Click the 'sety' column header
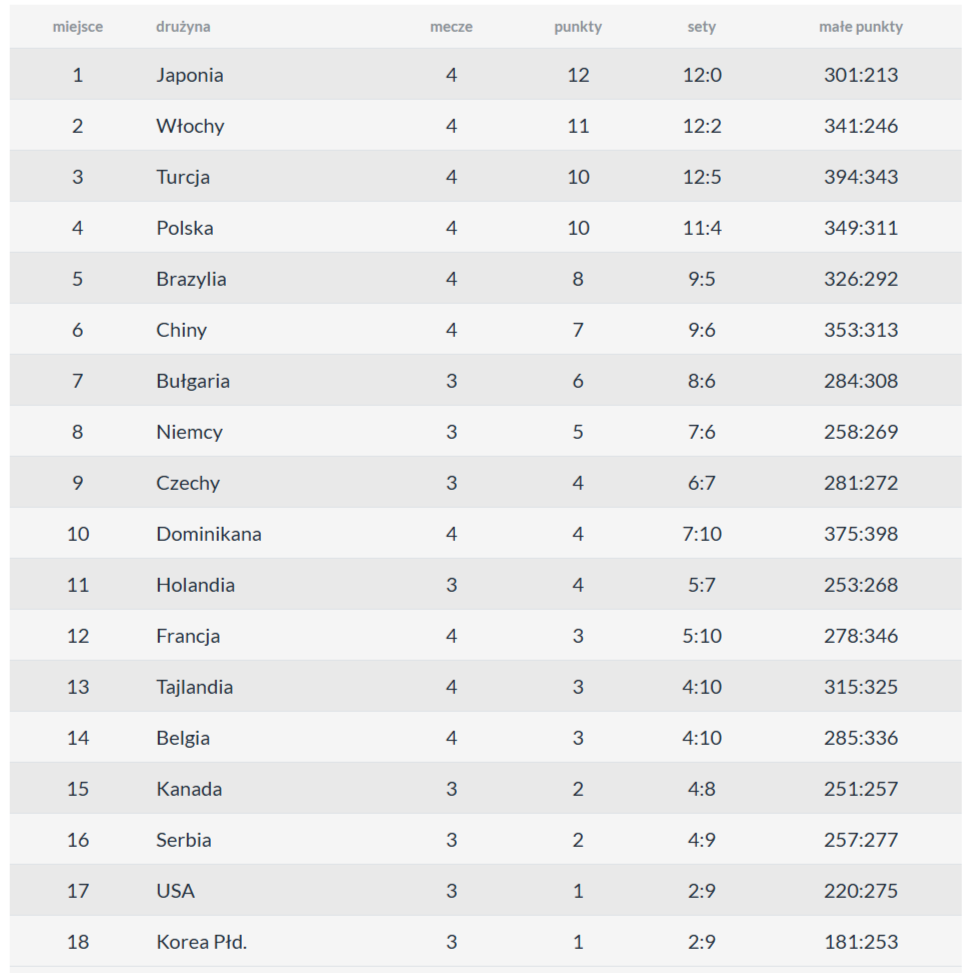The image size is (973, 973). click(701, 27)
